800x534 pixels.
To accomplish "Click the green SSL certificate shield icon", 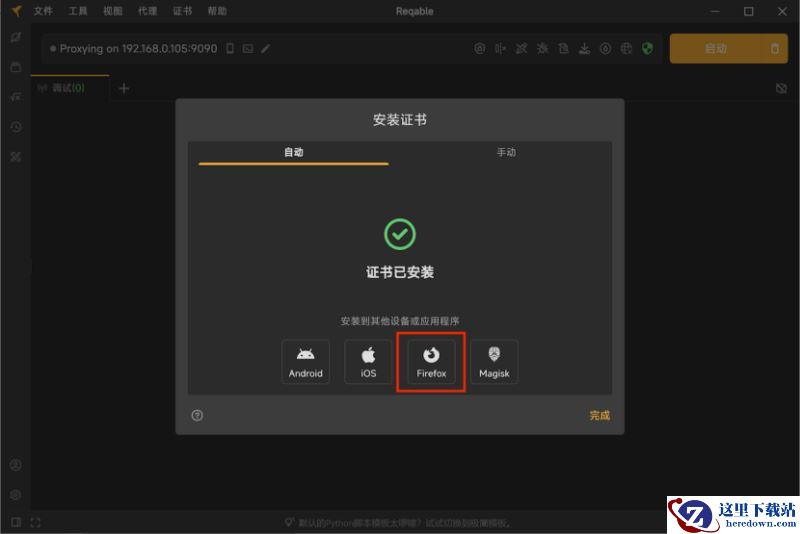I will point(647,48).
